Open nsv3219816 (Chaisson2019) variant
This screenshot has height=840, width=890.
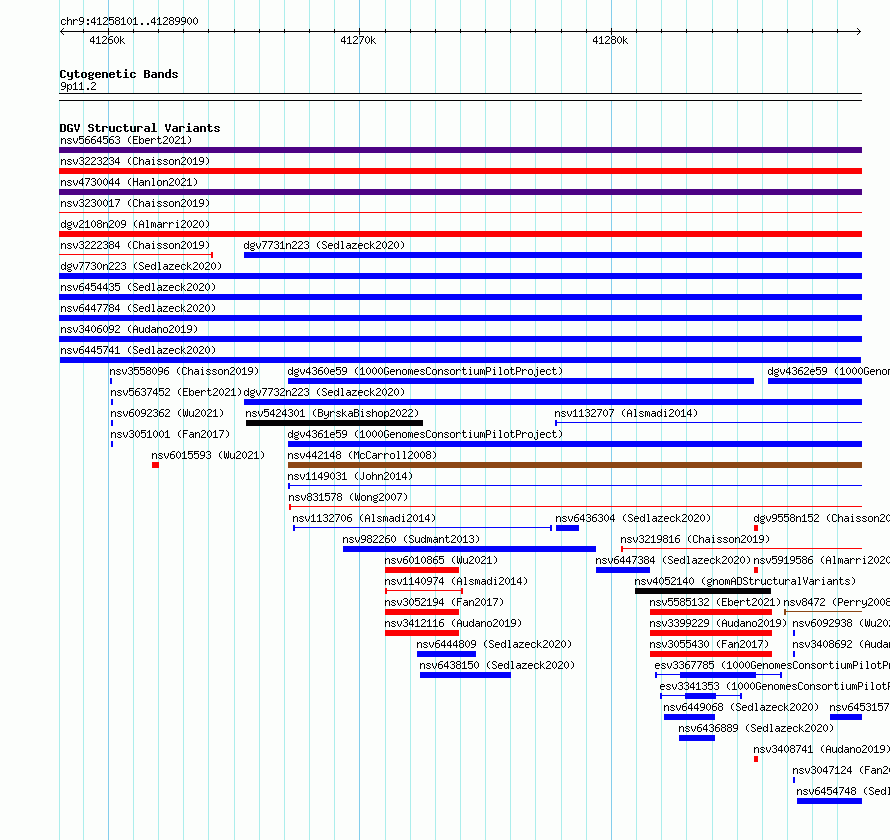(695, 539)
